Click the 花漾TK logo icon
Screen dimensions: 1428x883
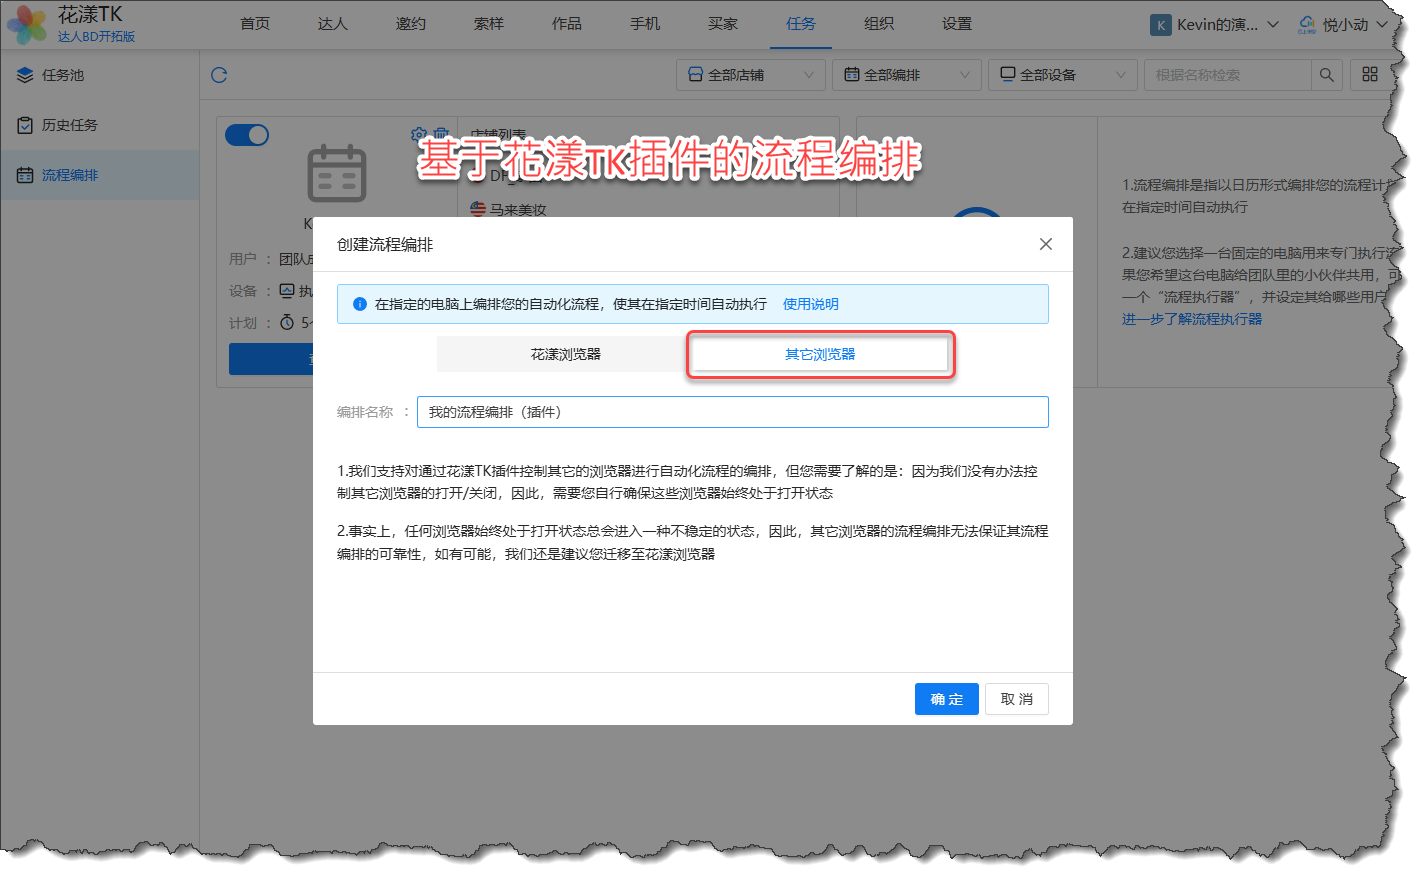[27, 24]
